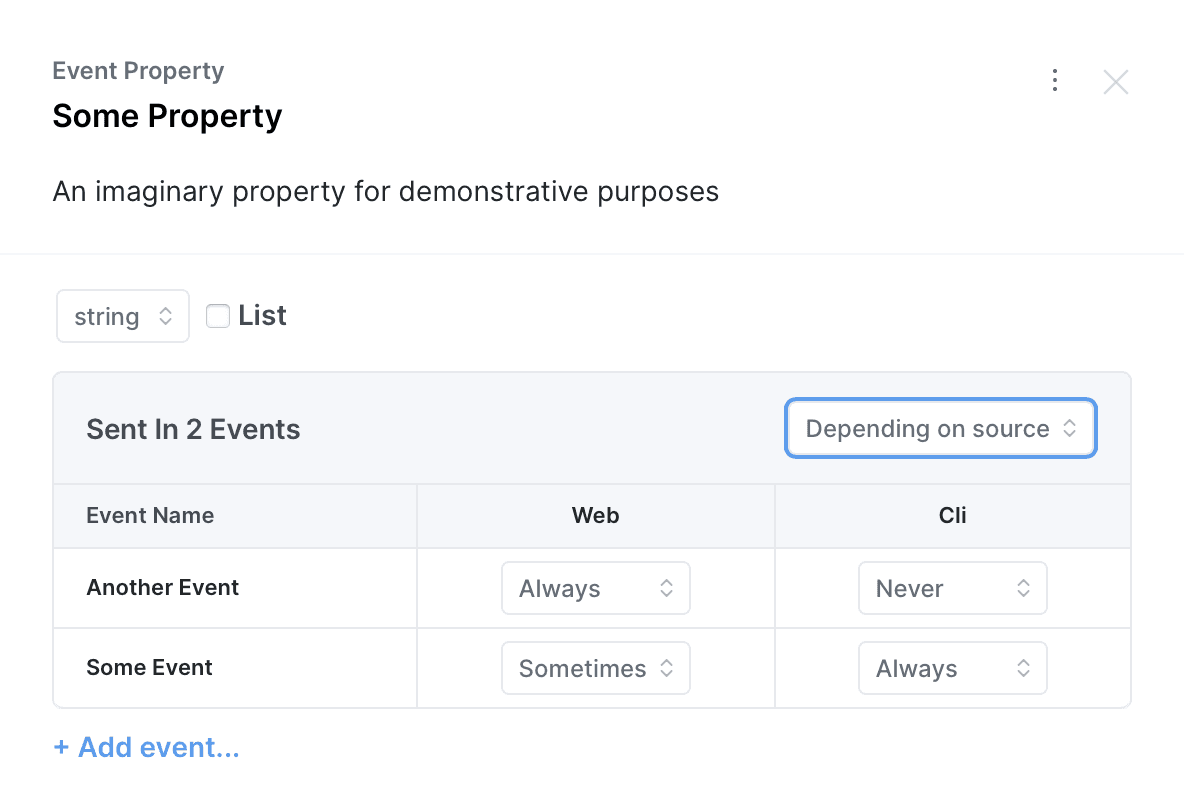The image size is (1184, 798).
Task: Open the Sometimes dropdown for Some Event
Action: point(595,668)
